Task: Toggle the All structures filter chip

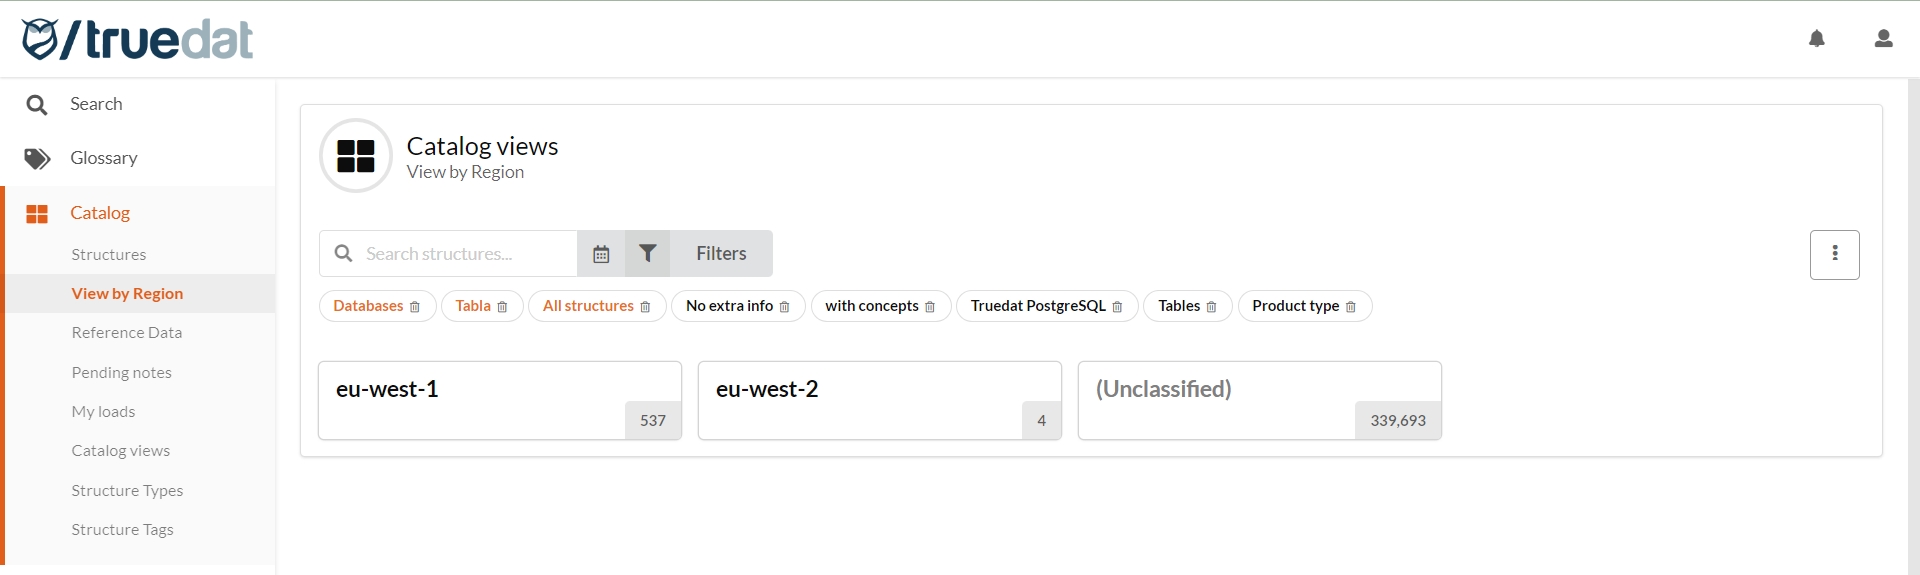Action: [x=588, y=306]
